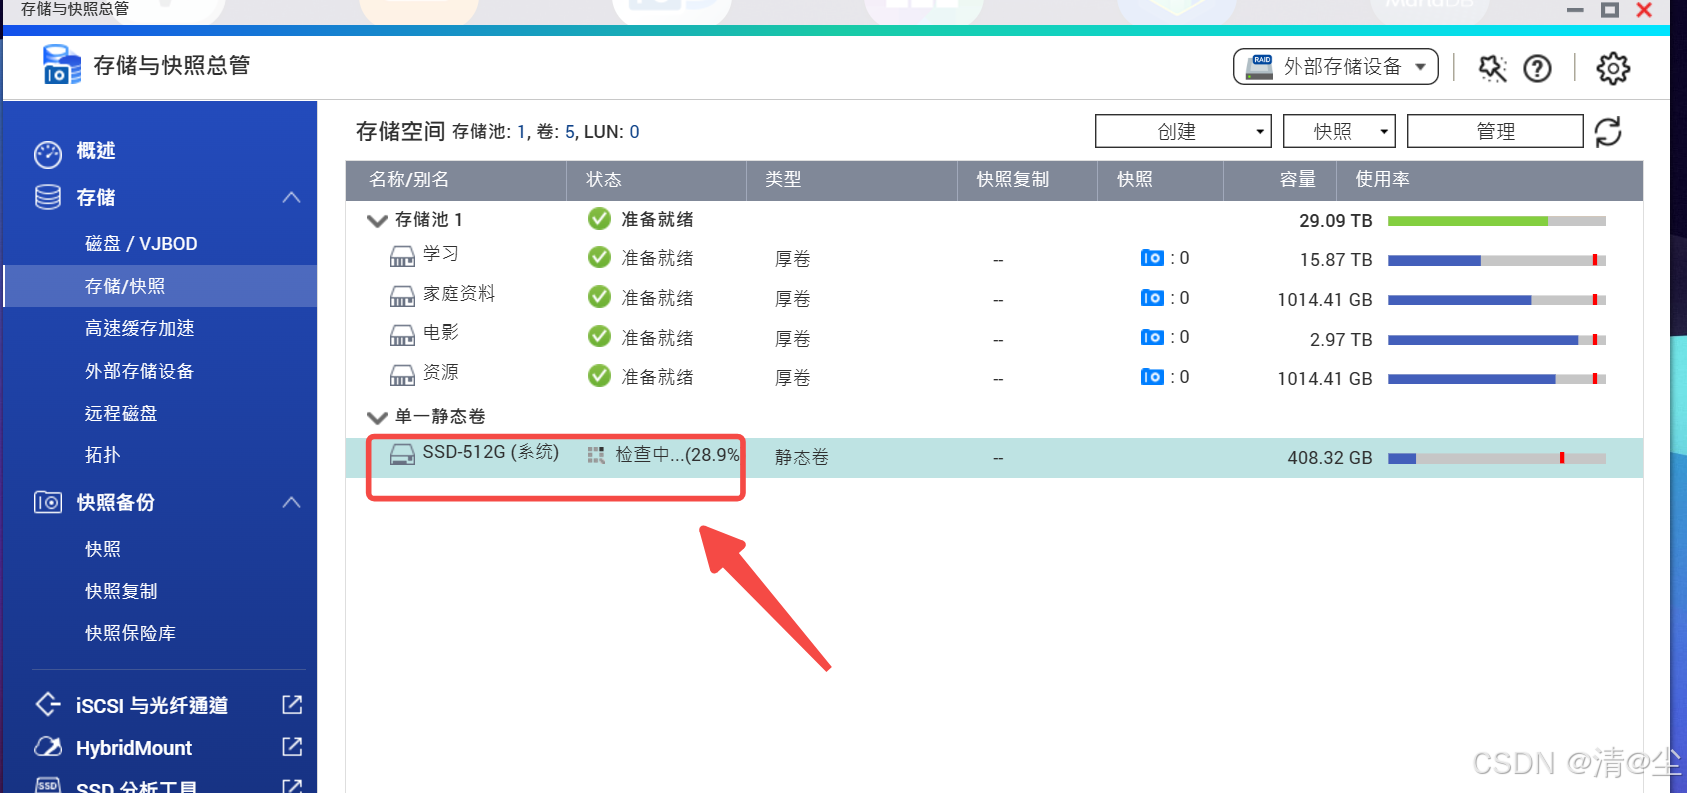Click the HybridMount sidebar link

[x=134, y=748]
